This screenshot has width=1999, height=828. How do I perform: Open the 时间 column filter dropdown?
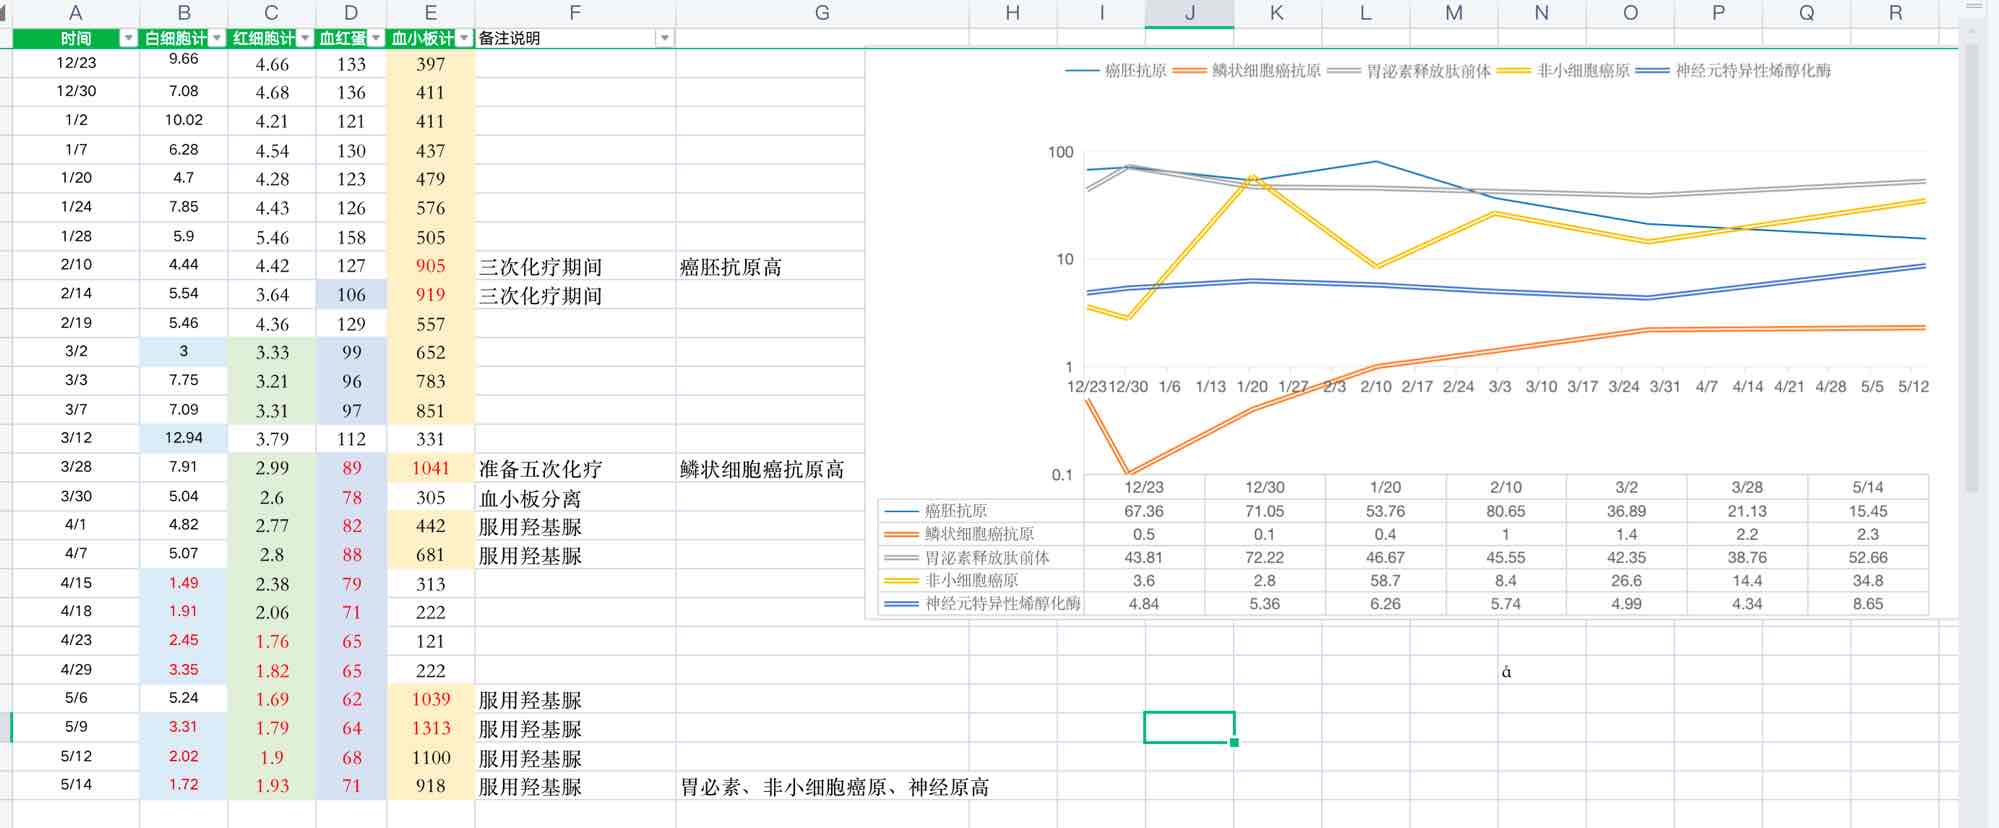pyautogui.click(x=128, y=38)
